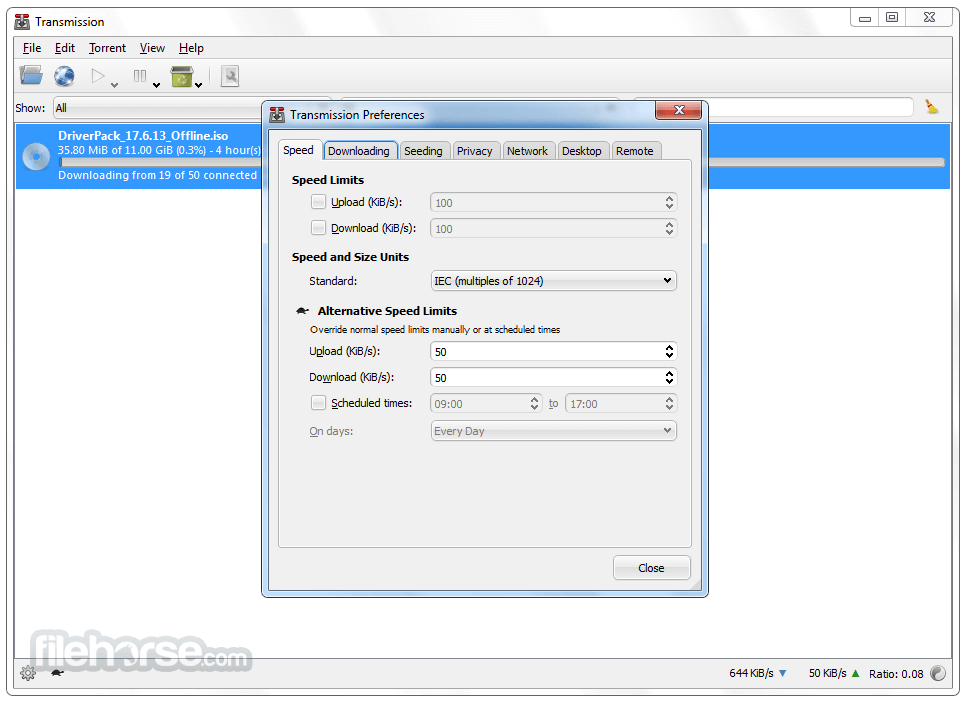Click the Transmission Preferences title icon
Viewport: 966px width, 702px height.
coord(277,115)
